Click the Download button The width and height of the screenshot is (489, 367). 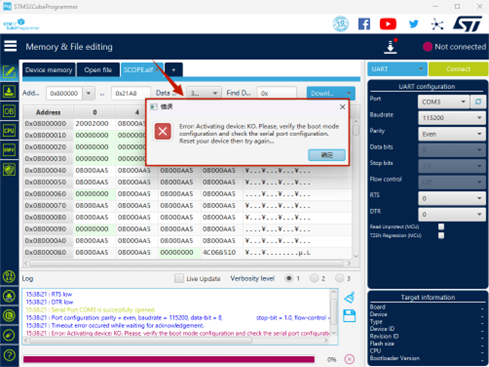(326, 93)
